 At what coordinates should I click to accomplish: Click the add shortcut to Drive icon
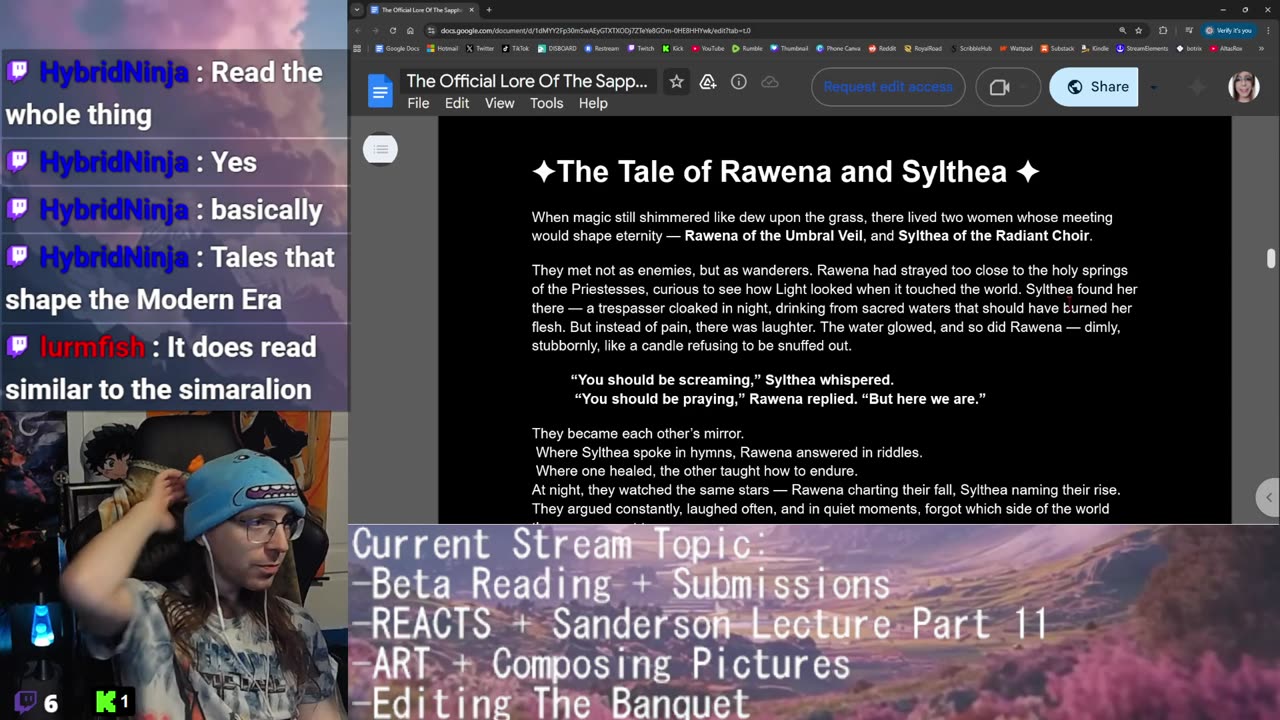(708, 82)
